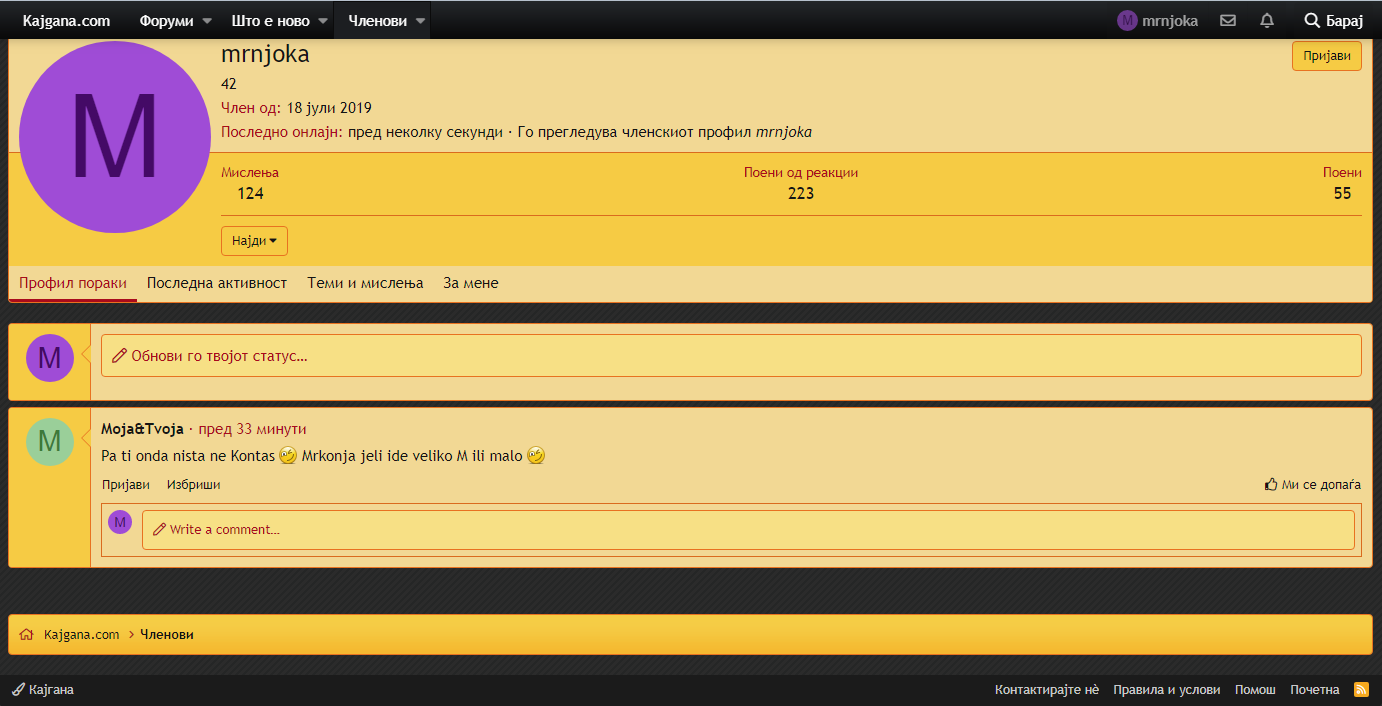Click the Кајгана style brush icon
Screen dimensions: 1382x706
tap(18, 690)
